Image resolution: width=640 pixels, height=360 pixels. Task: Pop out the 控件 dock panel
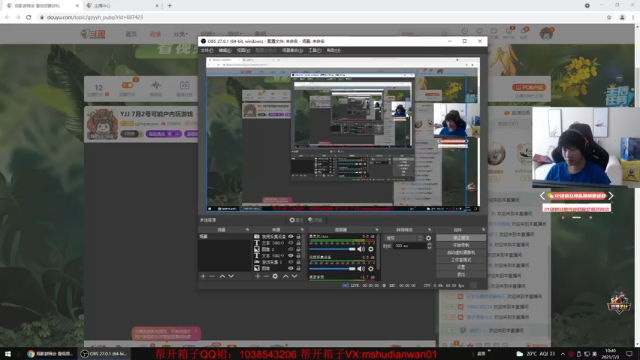pyautogui.click(x=483, y=230)
